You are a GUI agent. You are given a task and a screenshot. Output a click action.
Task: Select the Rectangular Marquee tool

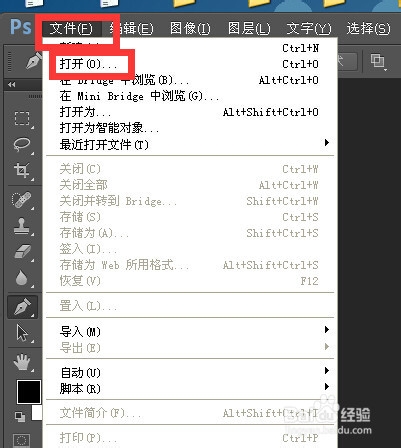click(22, 119)
